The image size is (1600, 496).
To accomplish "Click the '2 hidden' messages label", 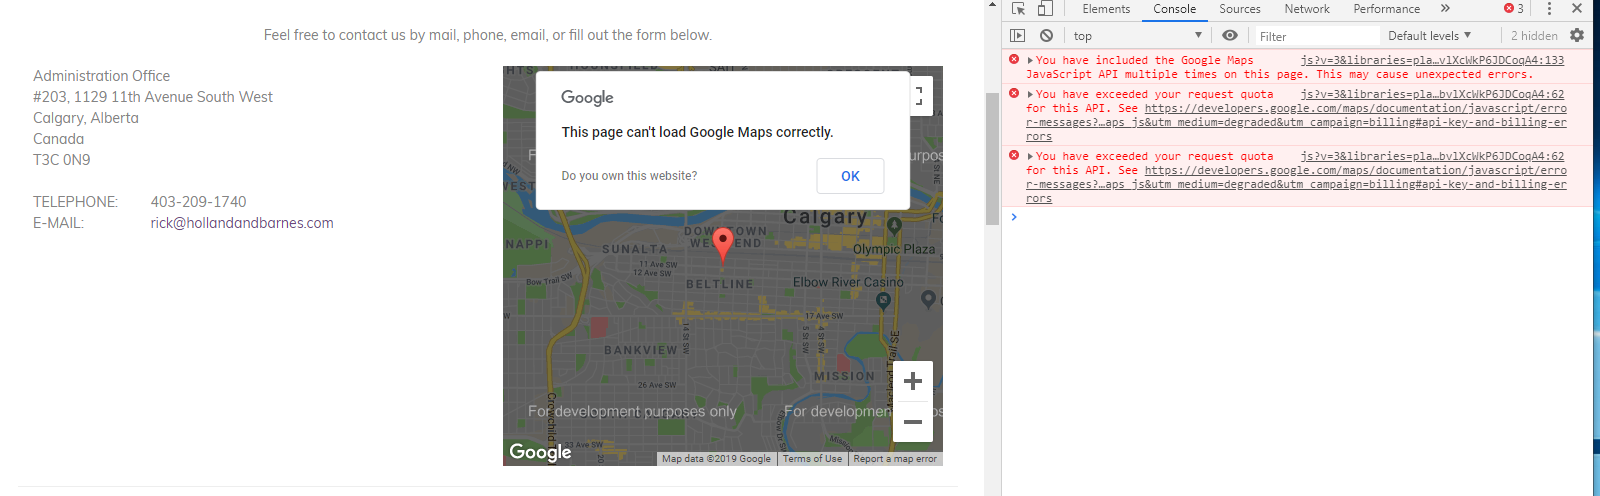I will (1534, 36).
